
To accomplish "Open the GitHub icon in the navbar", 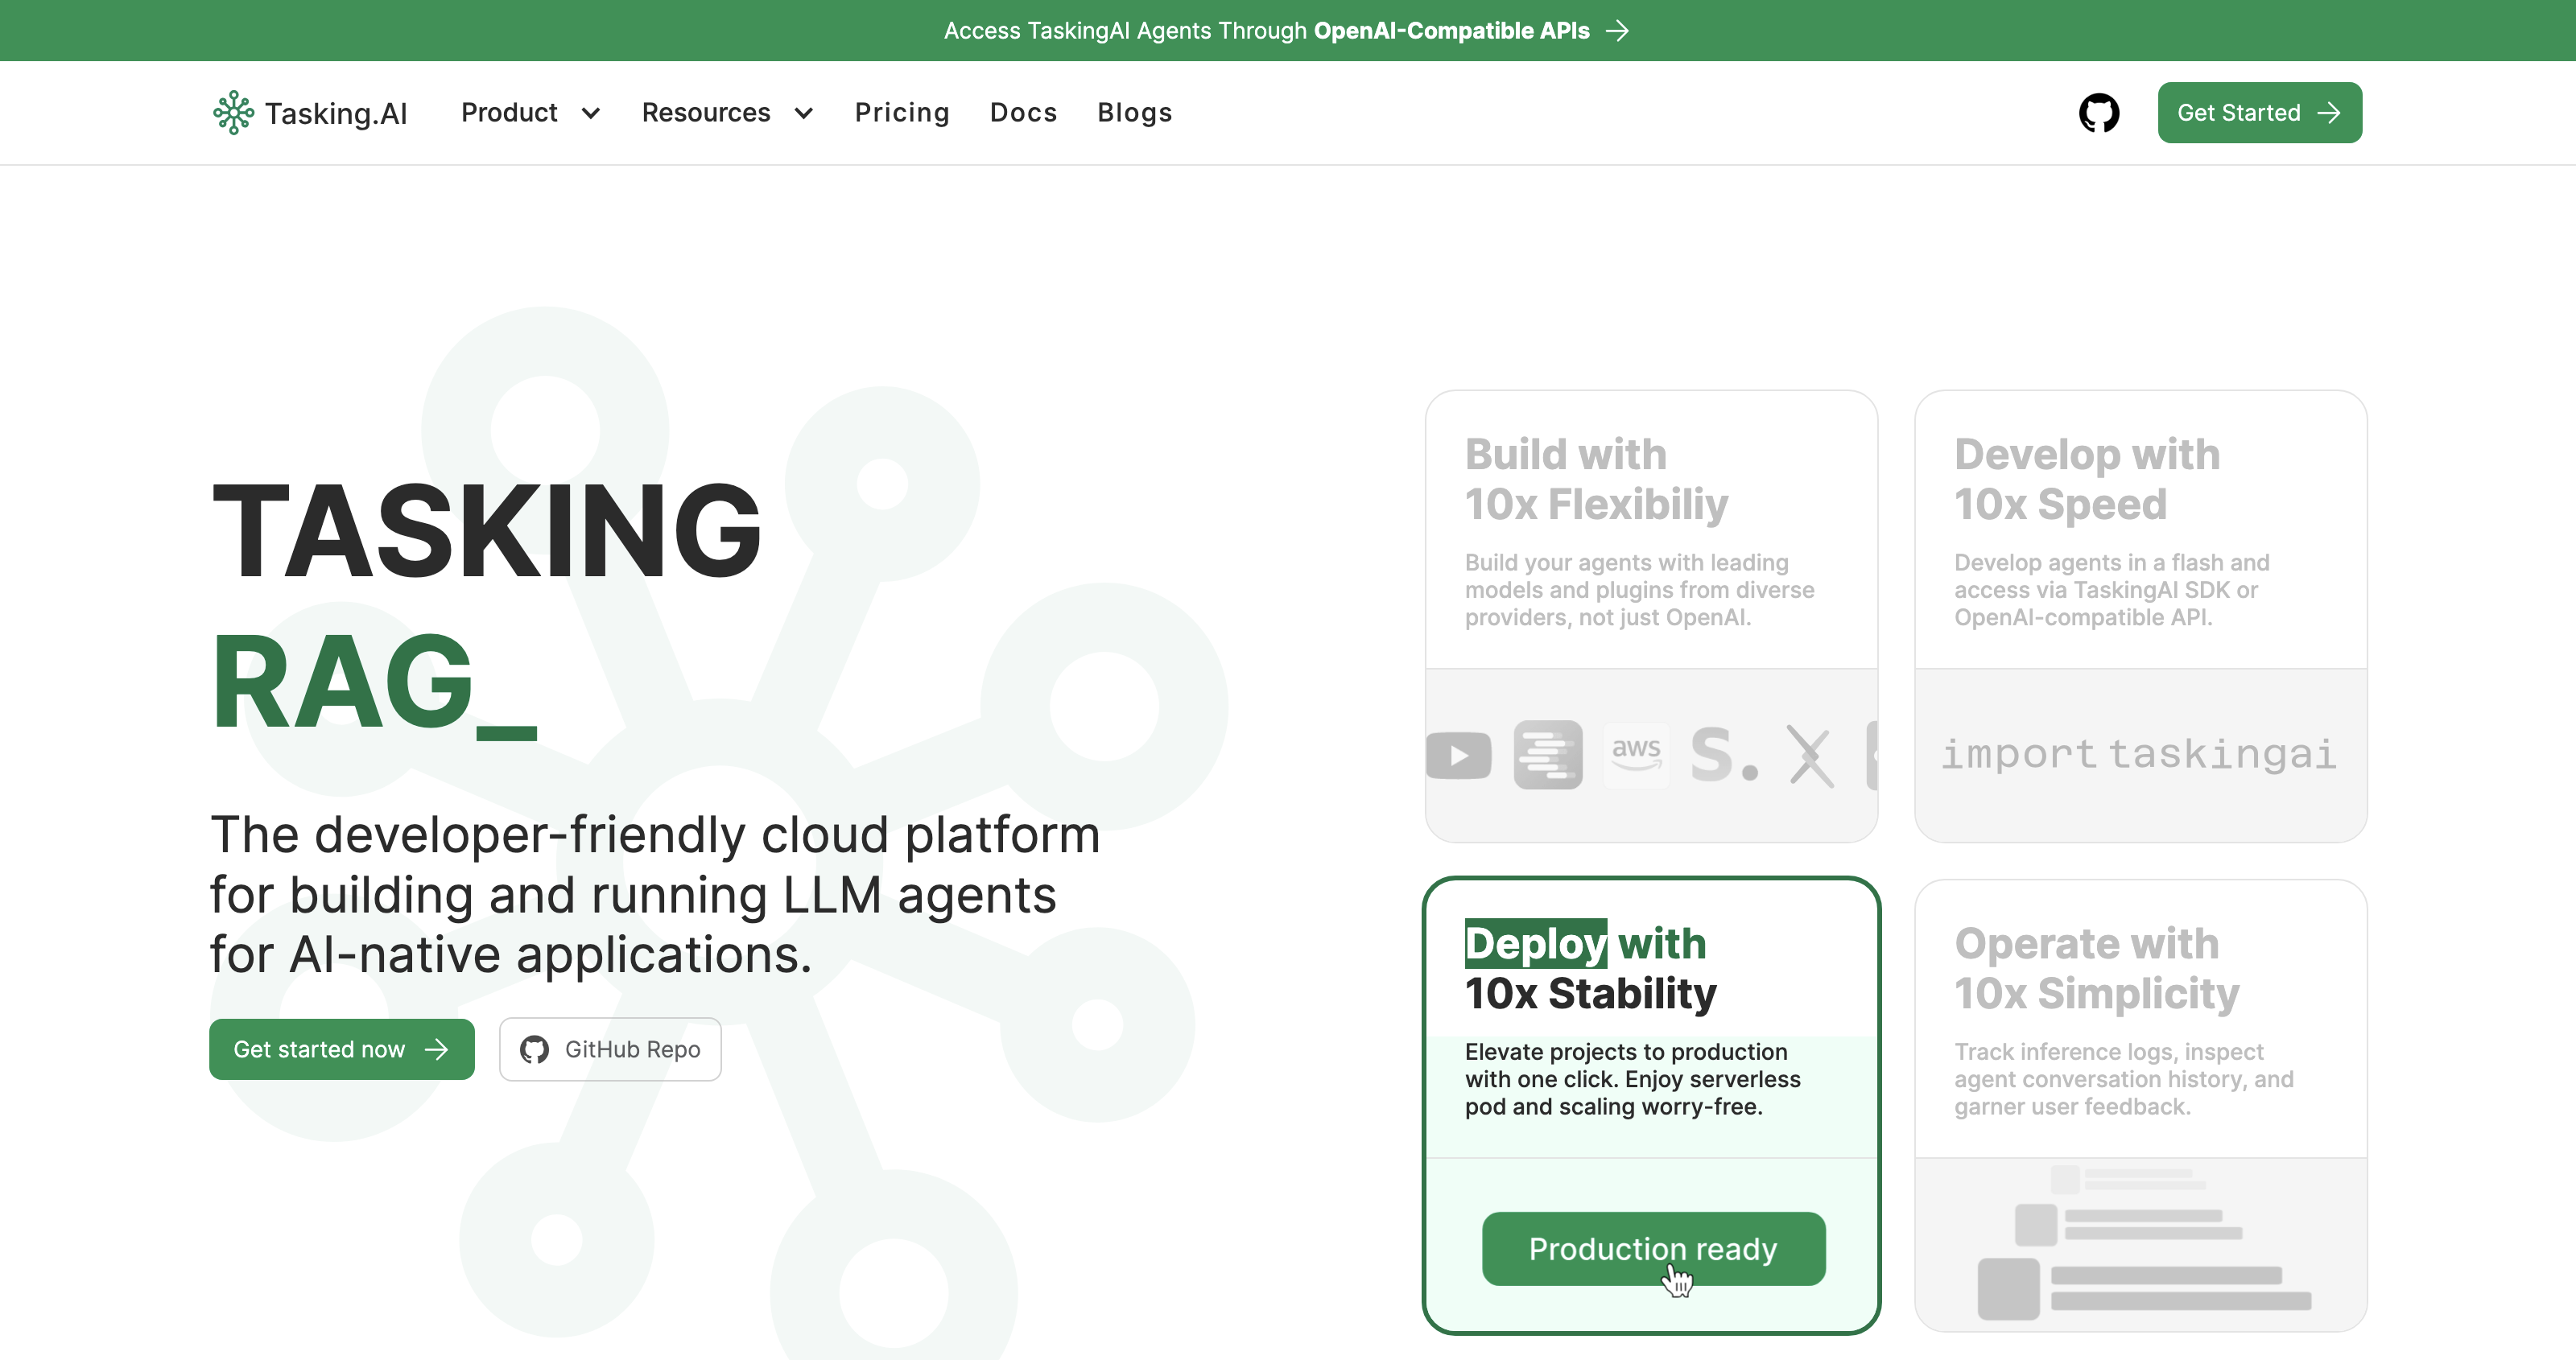I will coord(2099,113).
